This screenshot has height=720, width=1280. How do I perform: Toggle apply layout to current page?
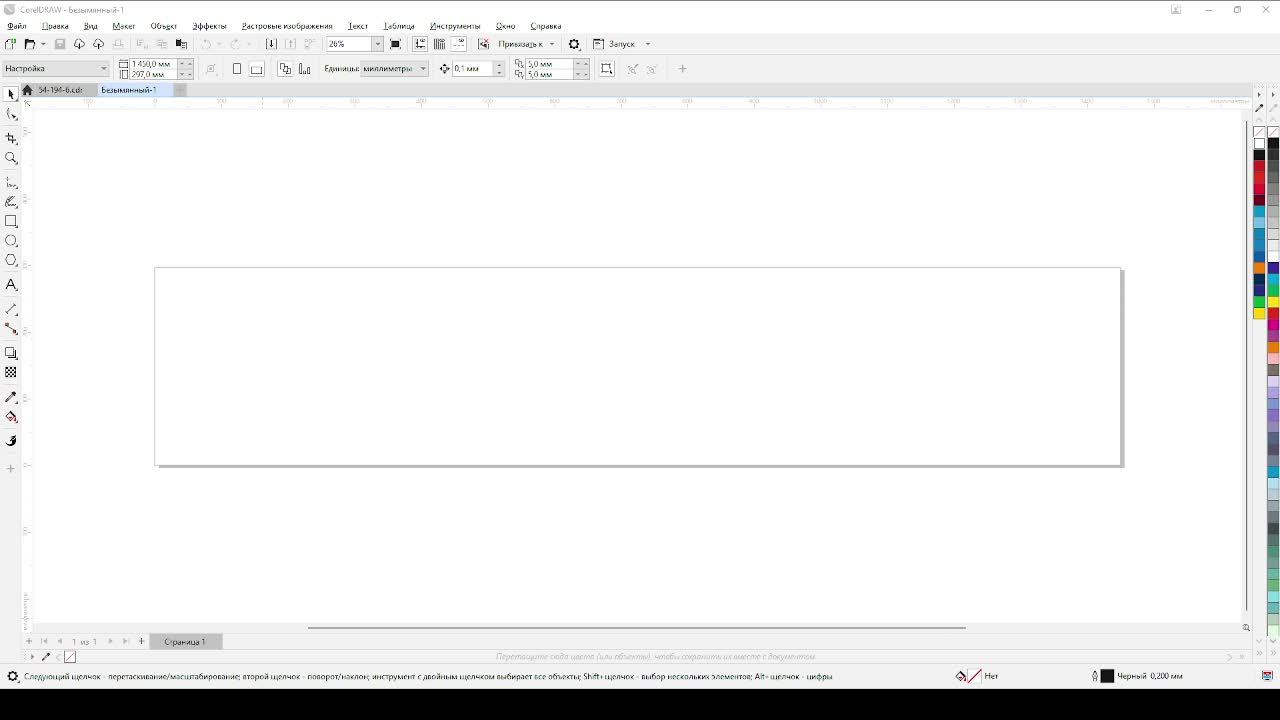[304, 69]
